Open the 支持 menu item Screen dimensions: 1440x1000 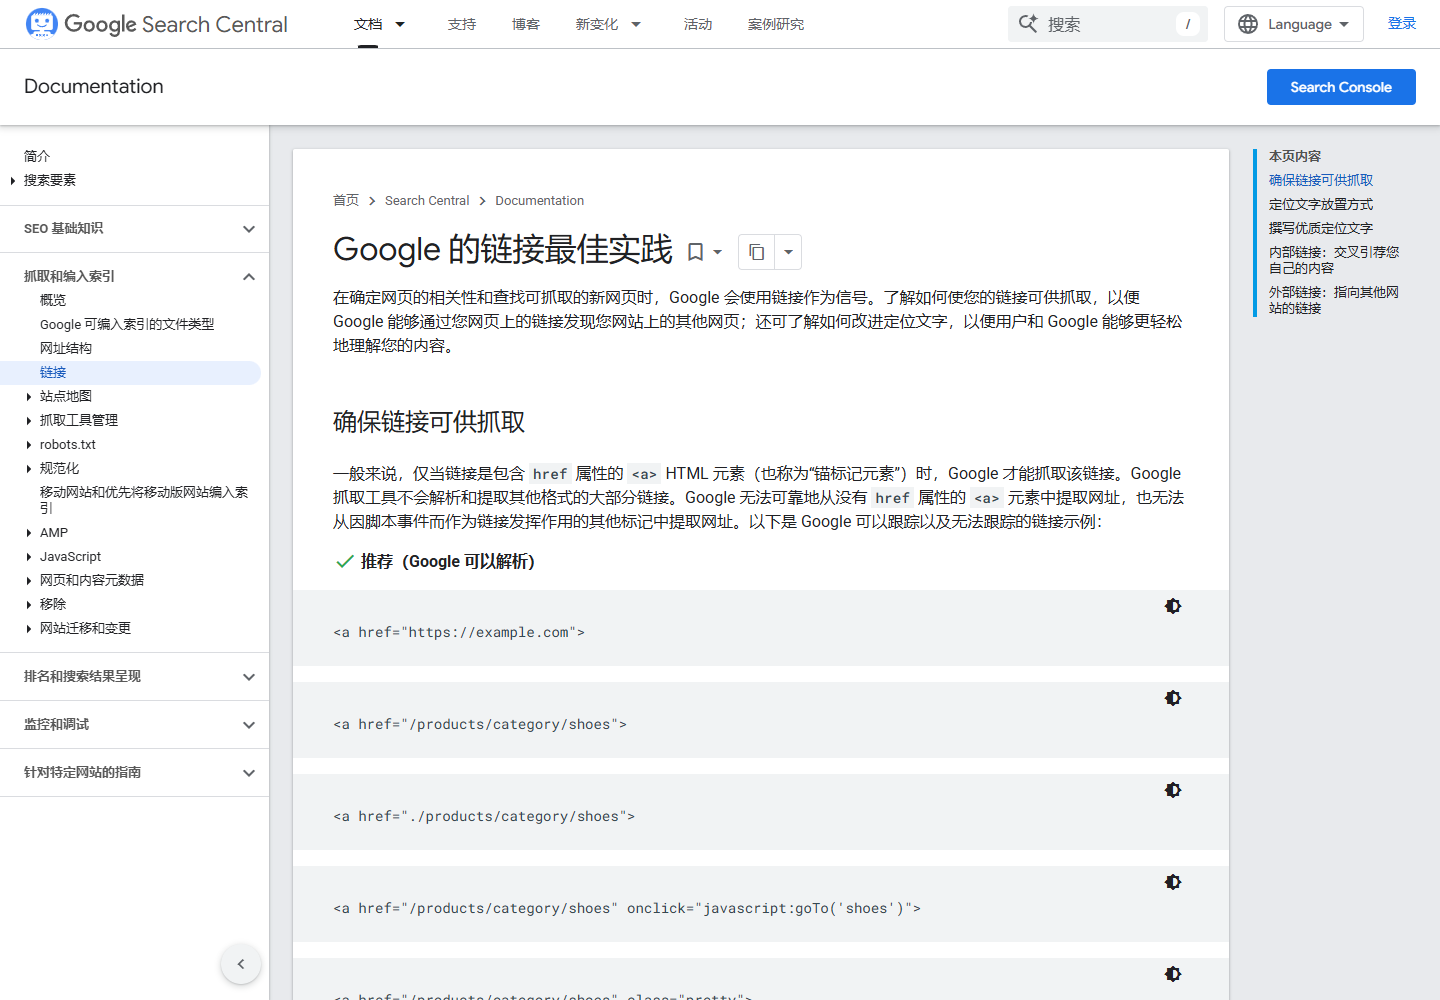point(462,24)
